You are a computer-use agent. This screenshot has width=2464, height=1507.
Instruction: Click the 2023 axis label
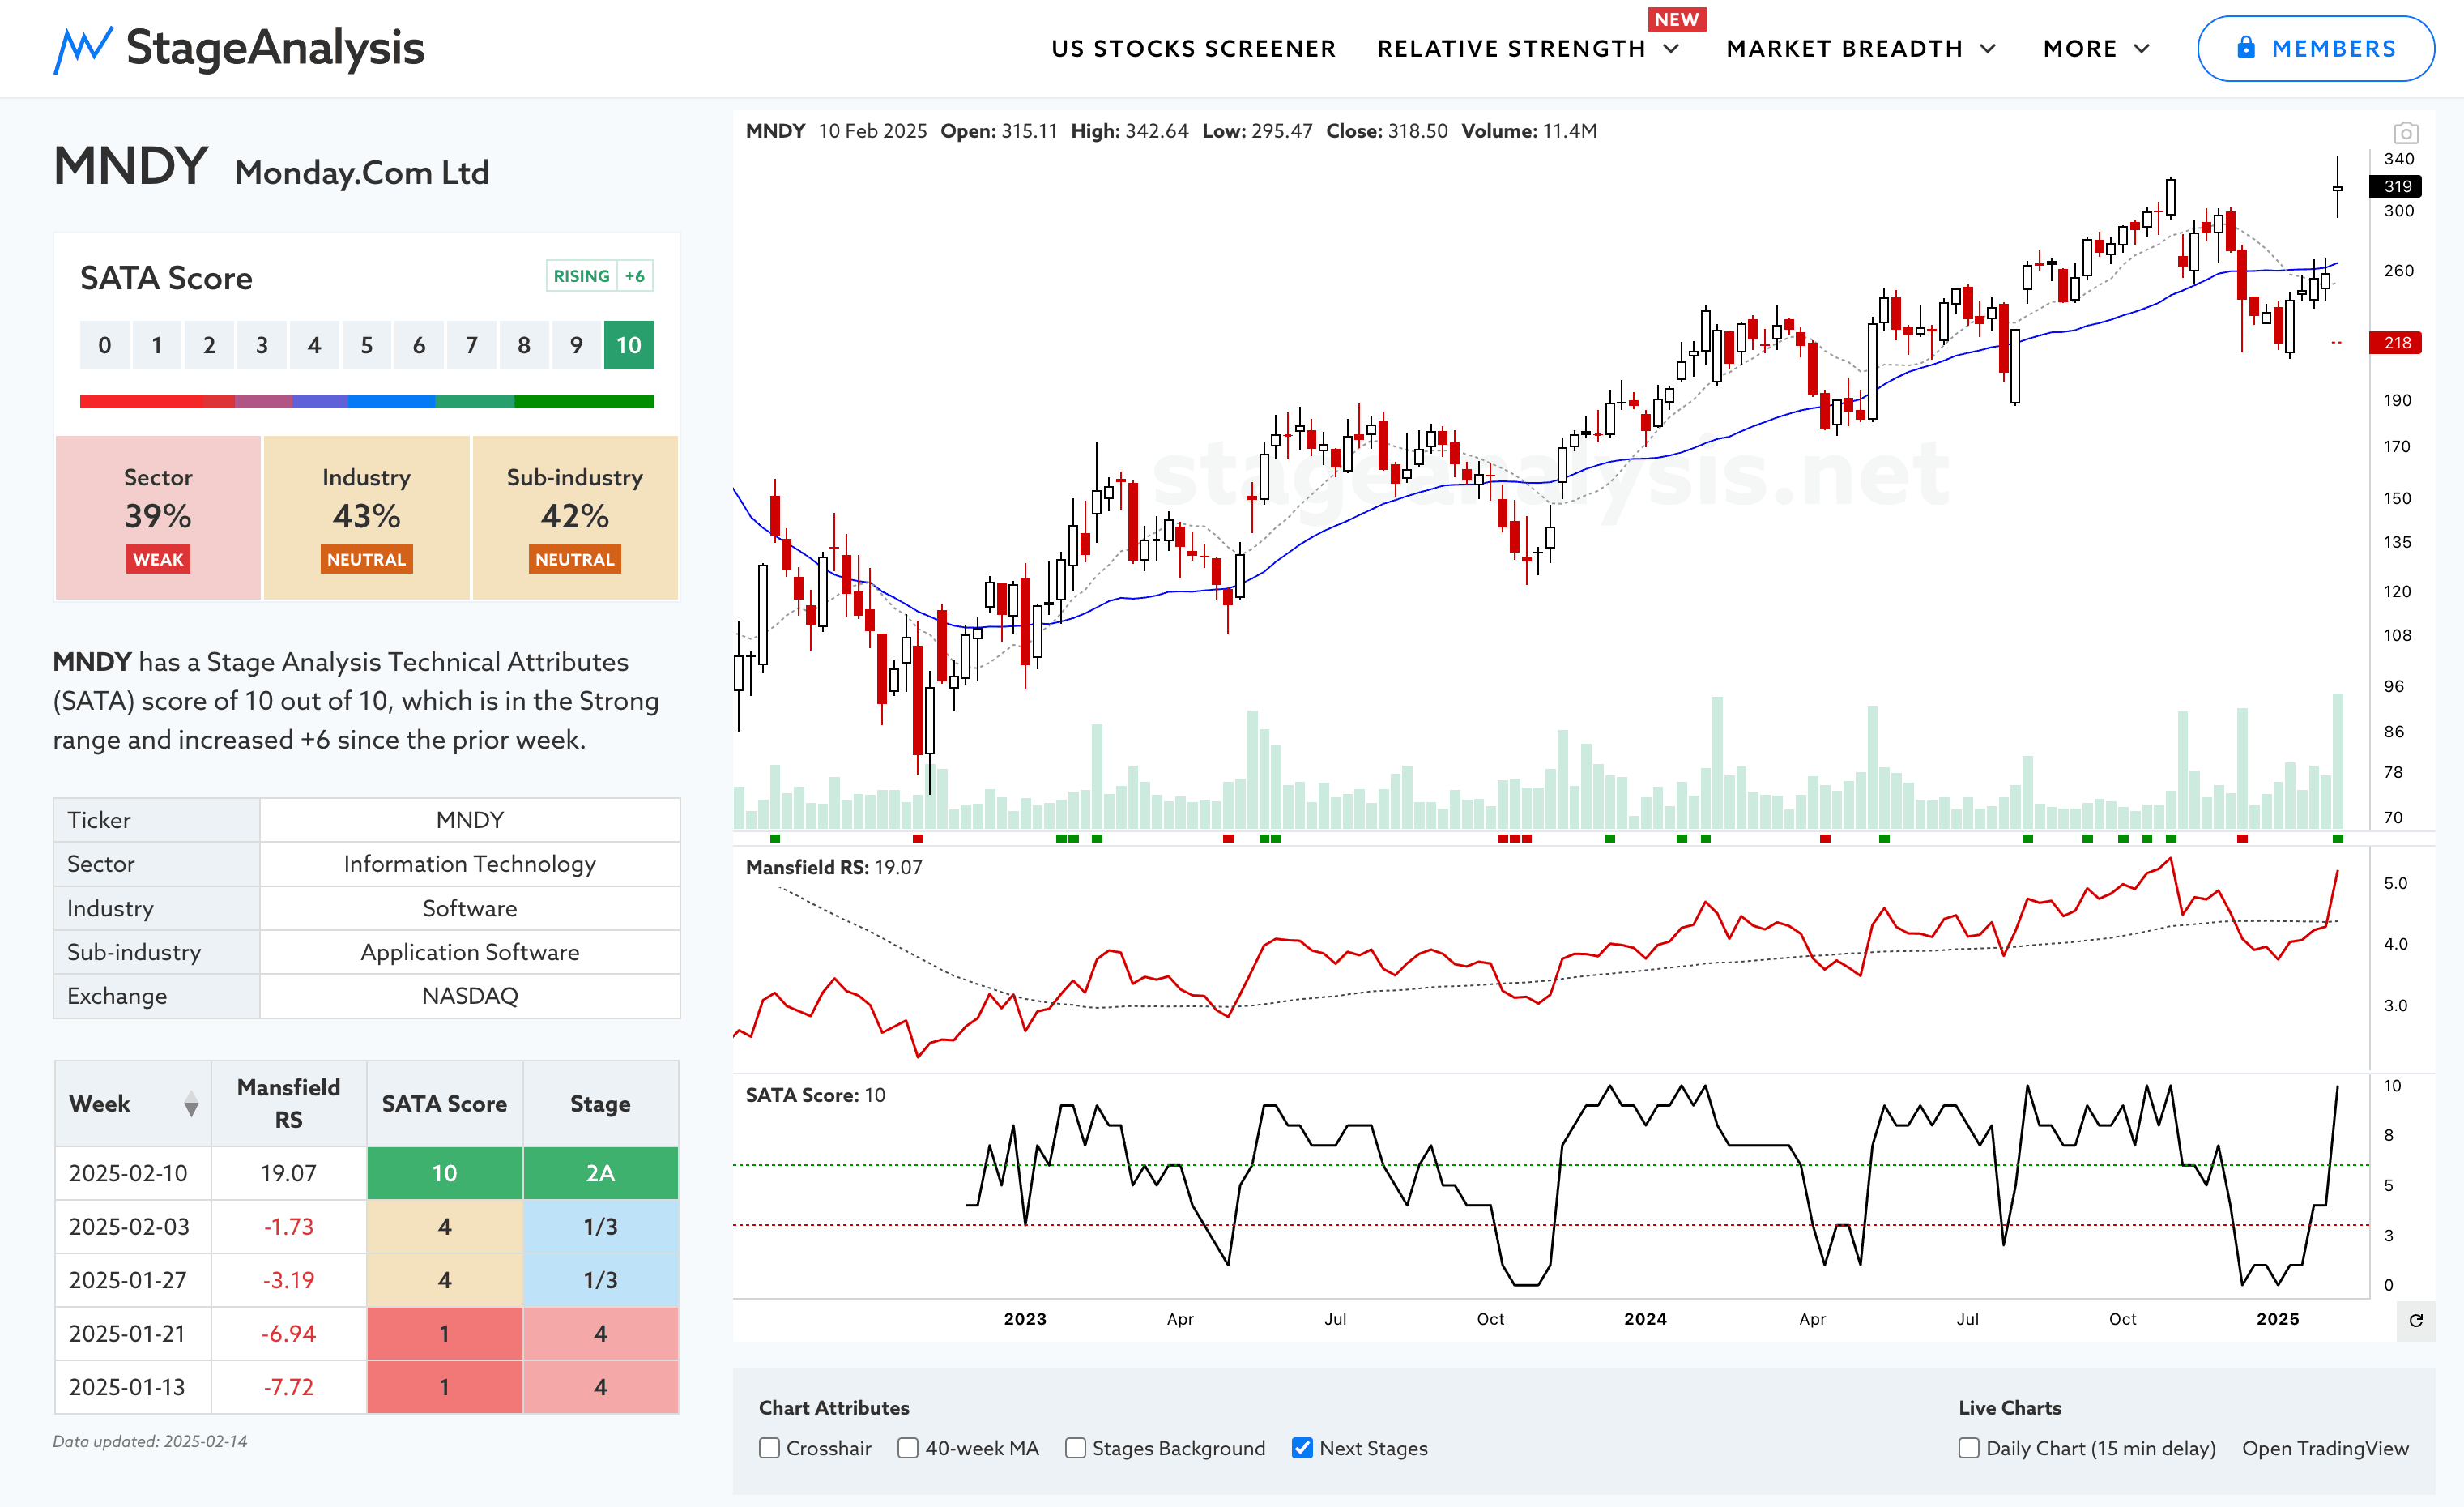coord(1025,1319)
